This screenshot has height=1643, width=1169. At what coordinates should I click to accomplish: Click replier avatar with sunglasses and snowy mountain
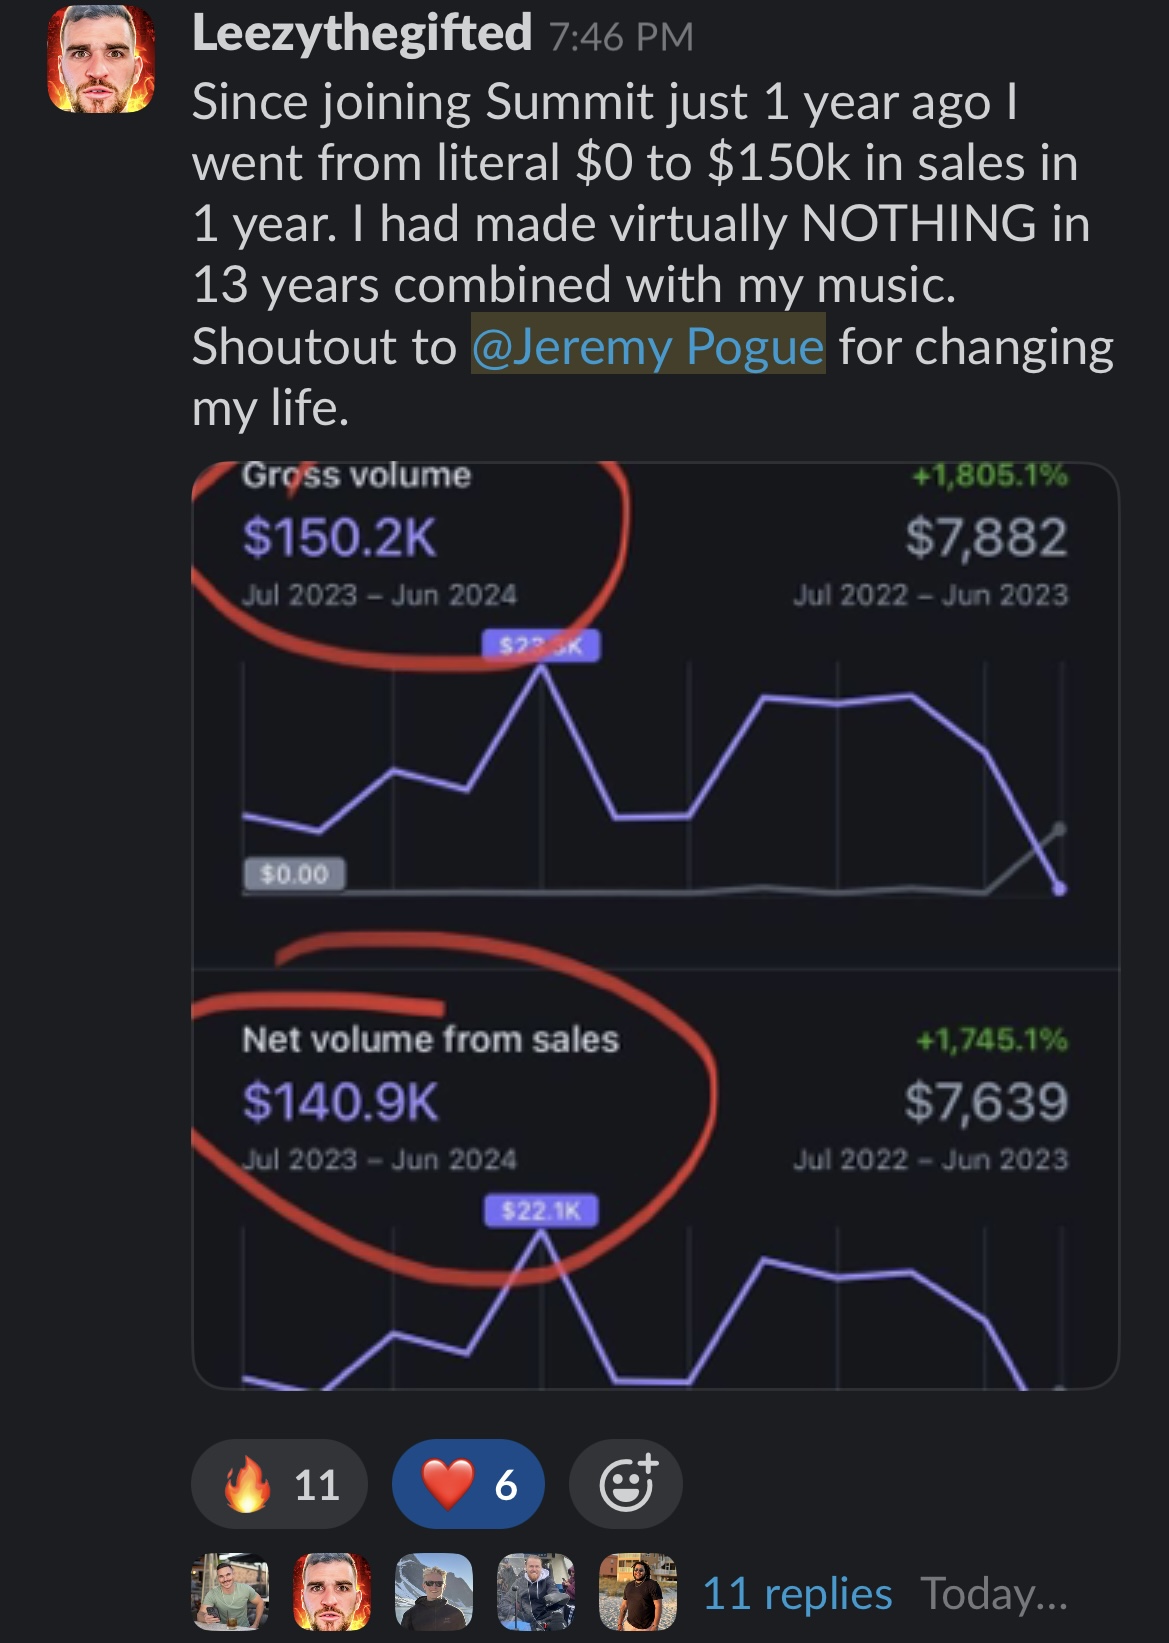tap(434, 1592)
